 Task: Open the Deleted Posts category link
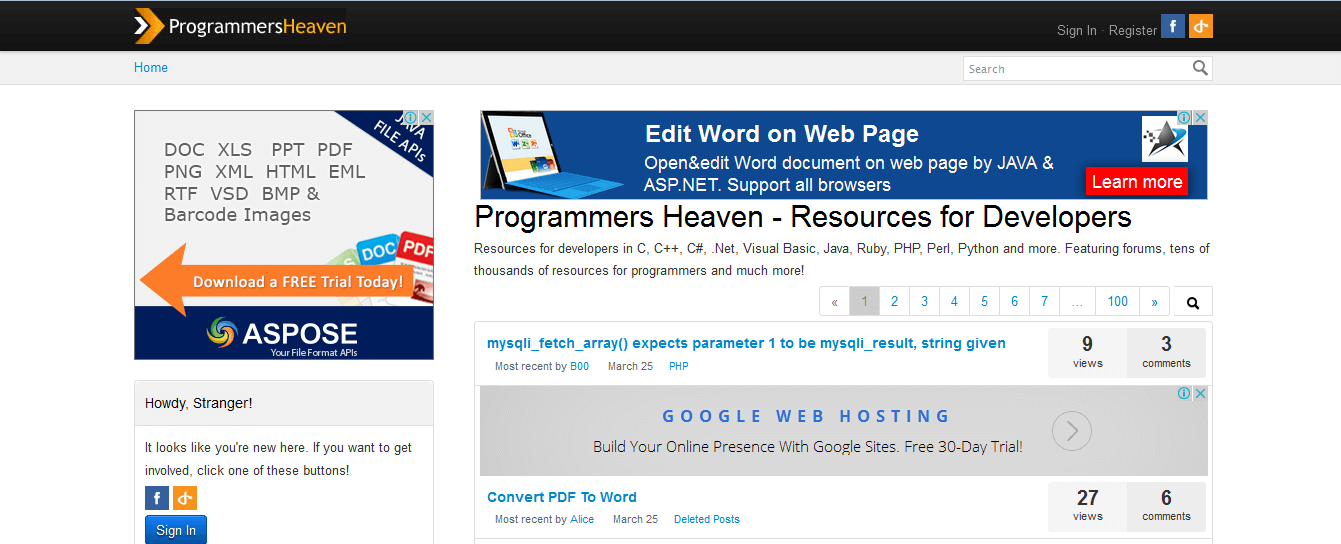[707, 519]
